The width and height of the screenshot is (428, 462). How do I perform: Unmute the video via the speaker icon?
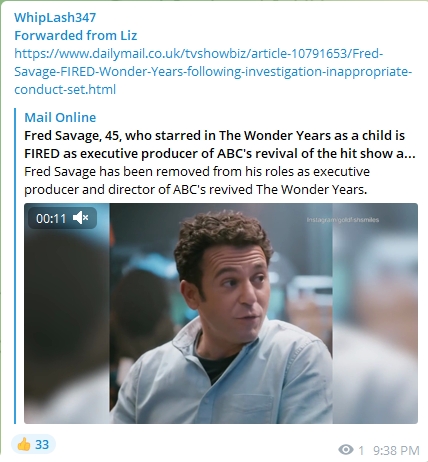(x=80, y=218)
